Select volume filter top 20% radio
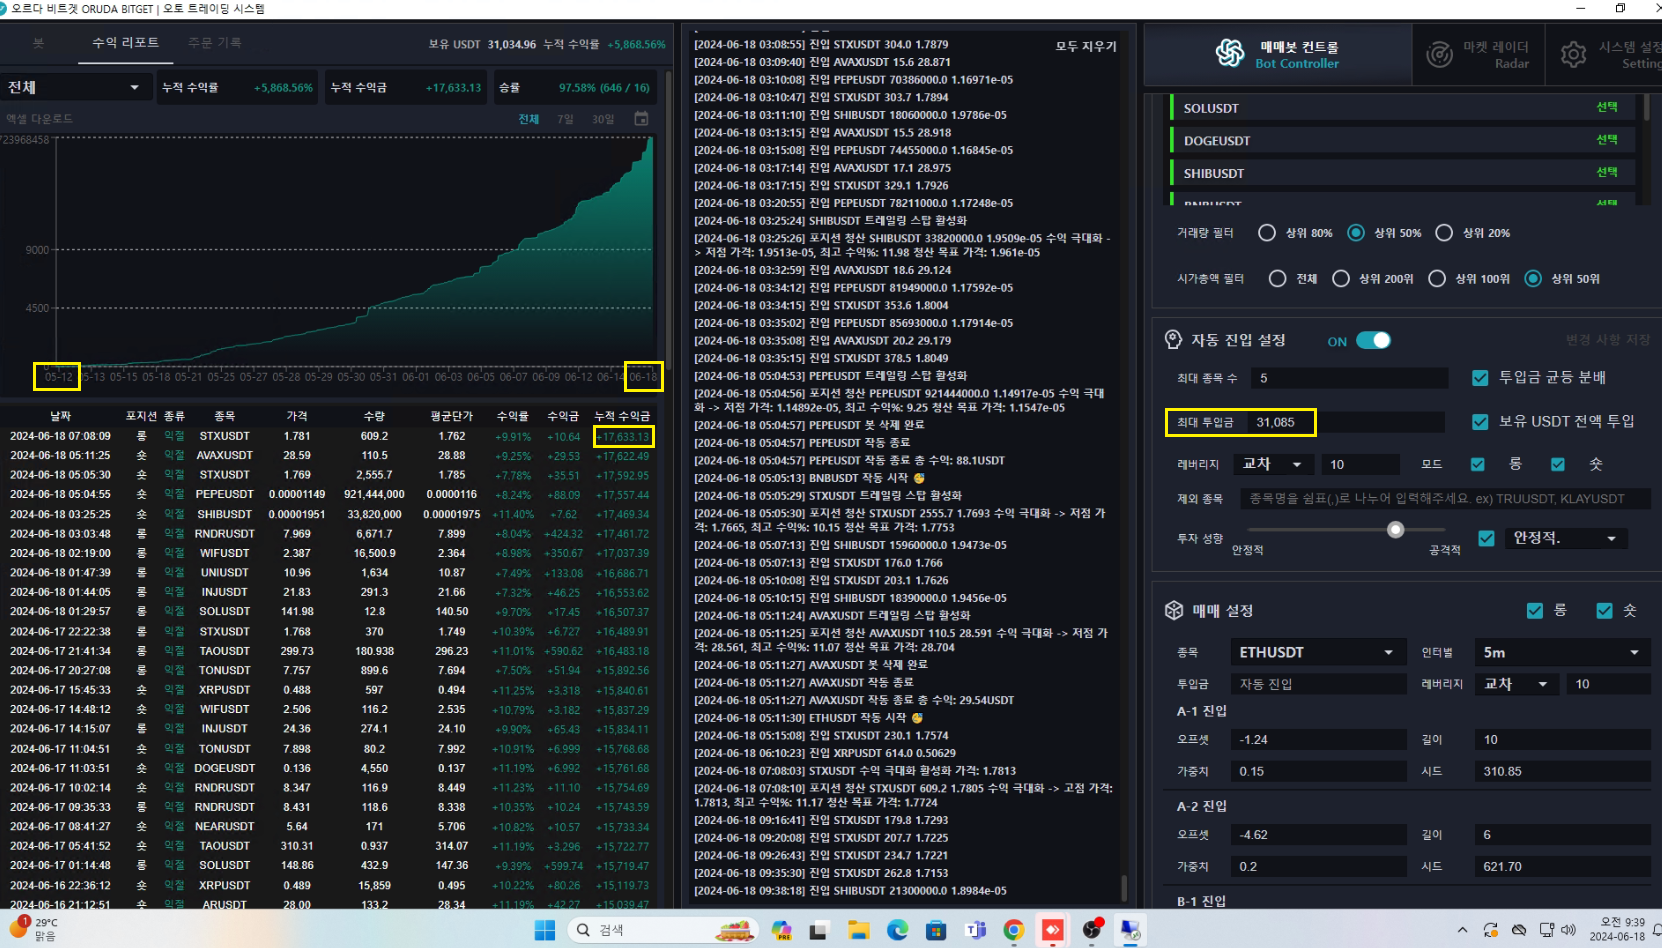 pyautogui.click(x=1444, y=233)
